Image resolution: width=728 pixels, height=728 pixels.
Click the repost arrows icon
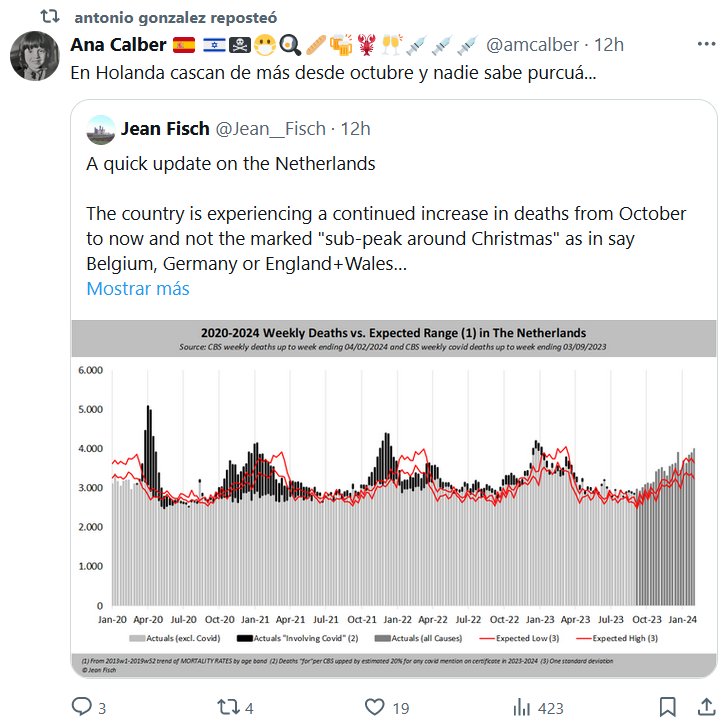[228, 707]
